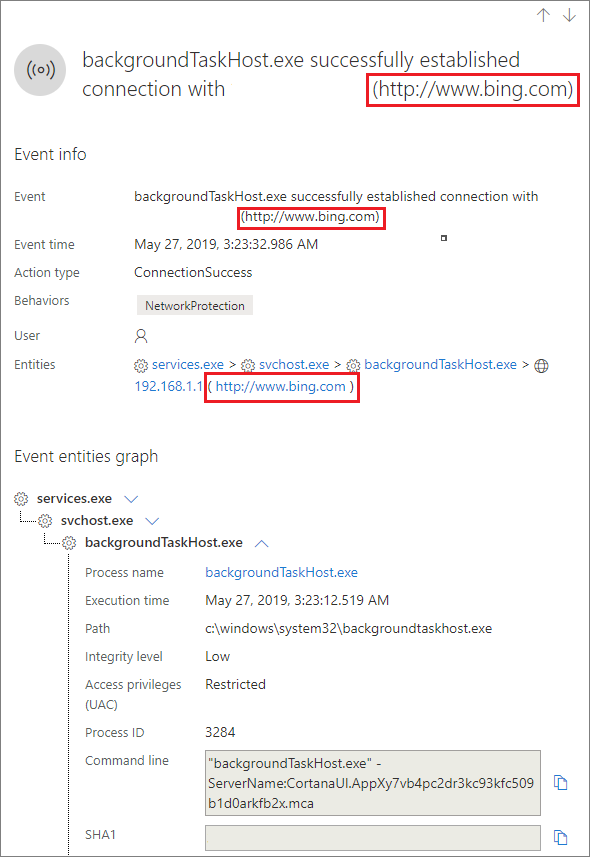Go to next event with down arrow
This screenshot has height=857, width=590.
point(569,15)
